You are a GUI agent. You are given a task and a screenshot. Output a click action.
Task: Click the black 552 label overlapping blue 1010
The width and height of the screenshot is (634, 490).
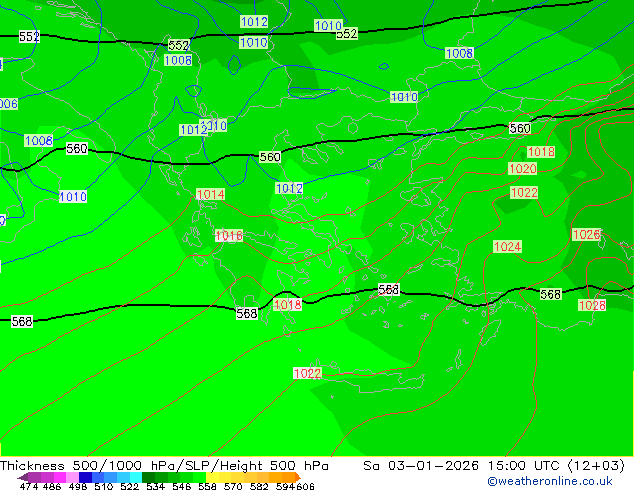point(347,34)
